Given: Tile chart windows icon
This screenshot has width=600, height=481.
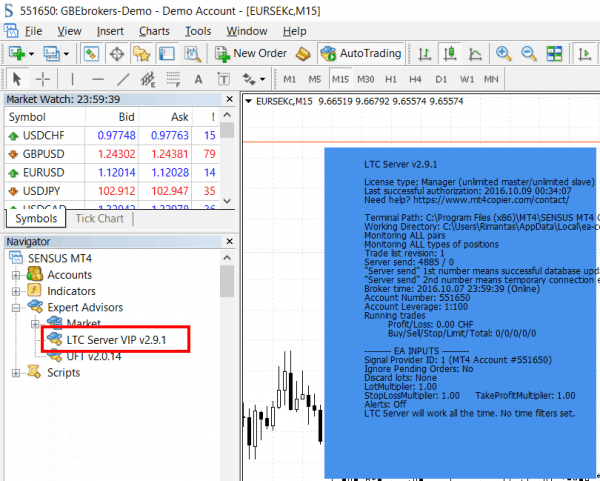Looking at the screenshot, I should tap(554, 54).
